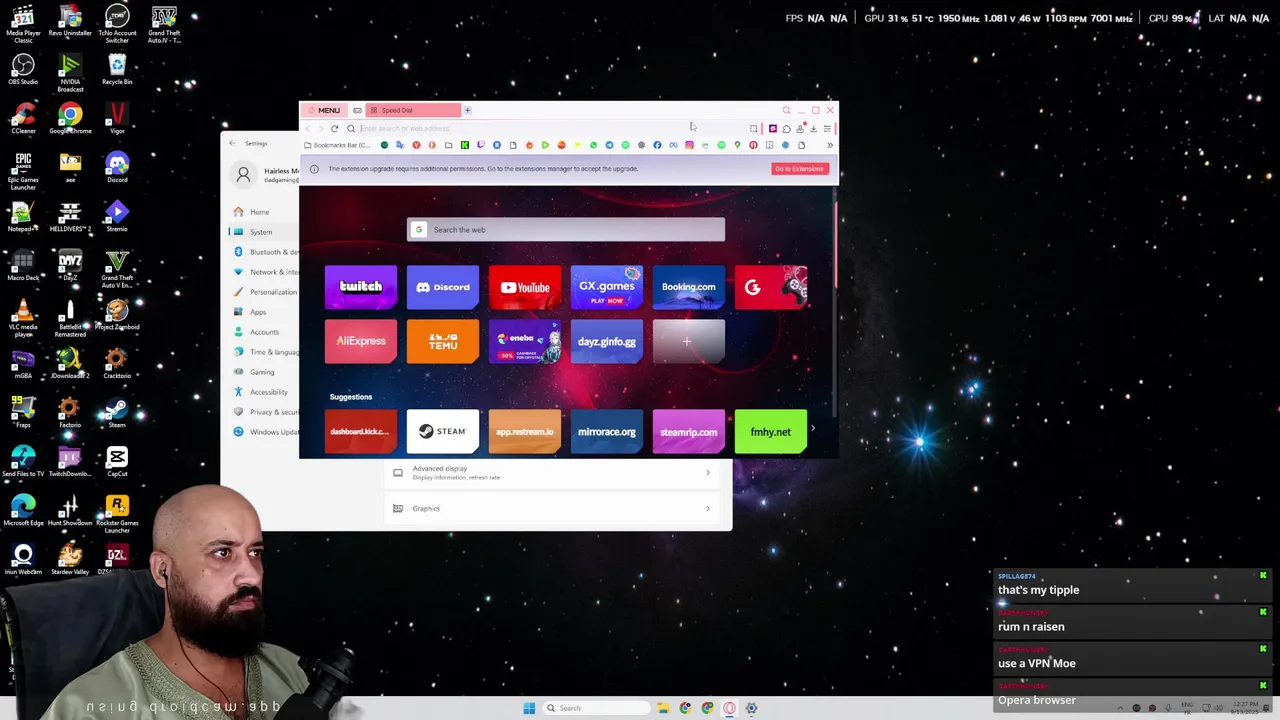The height and width of the screenshot is (720, 1280).
Task: Expand the Advanced display settings row
Action: tap(552, 472)
